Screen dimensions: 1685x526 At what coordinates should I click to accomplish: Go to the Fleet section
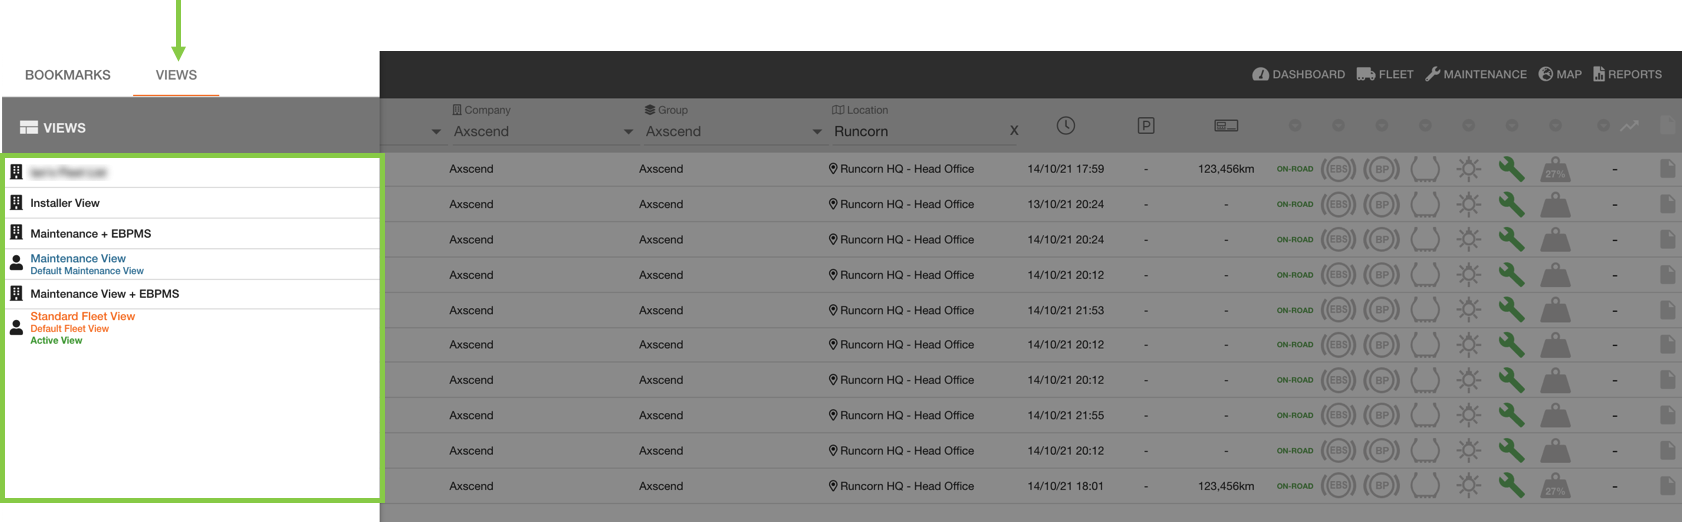click(1385, 74)
